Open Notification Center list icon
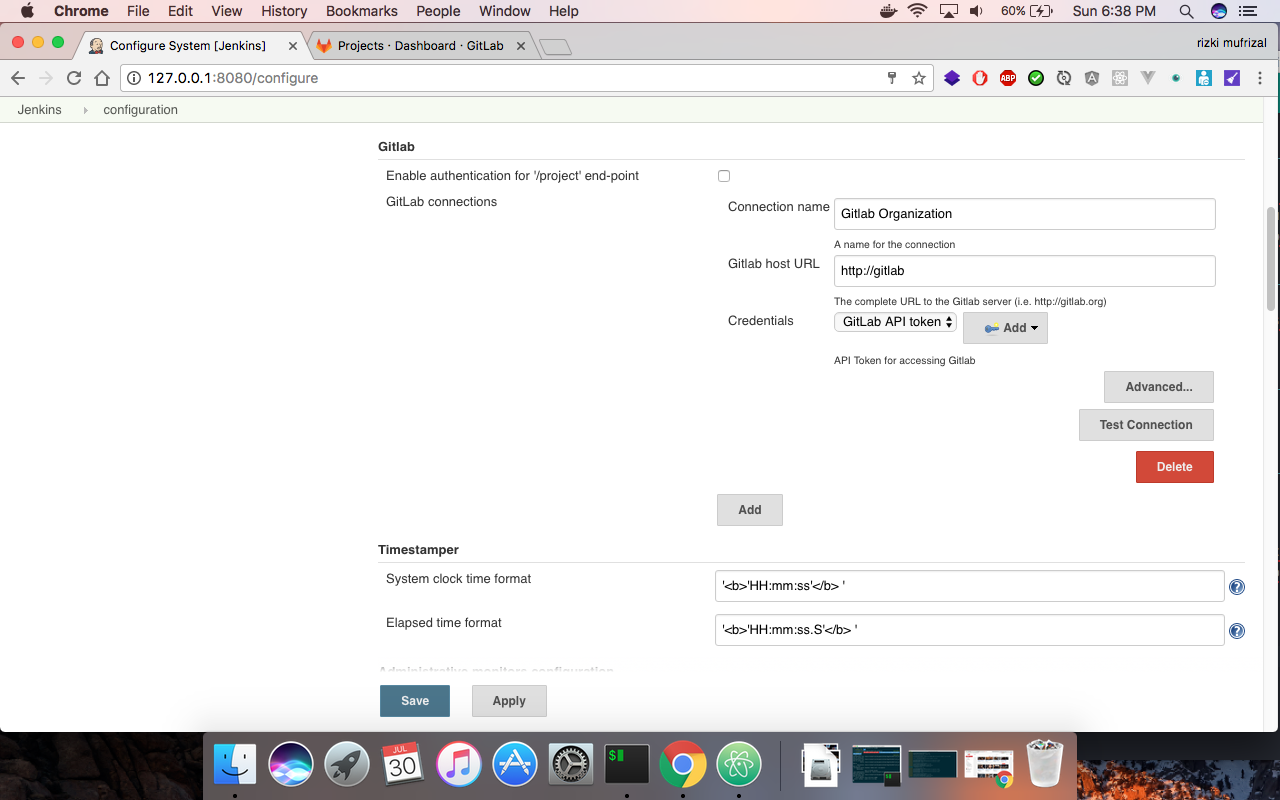The height and width of the screenshot is (800, 1280). (x=1247, y=11)
